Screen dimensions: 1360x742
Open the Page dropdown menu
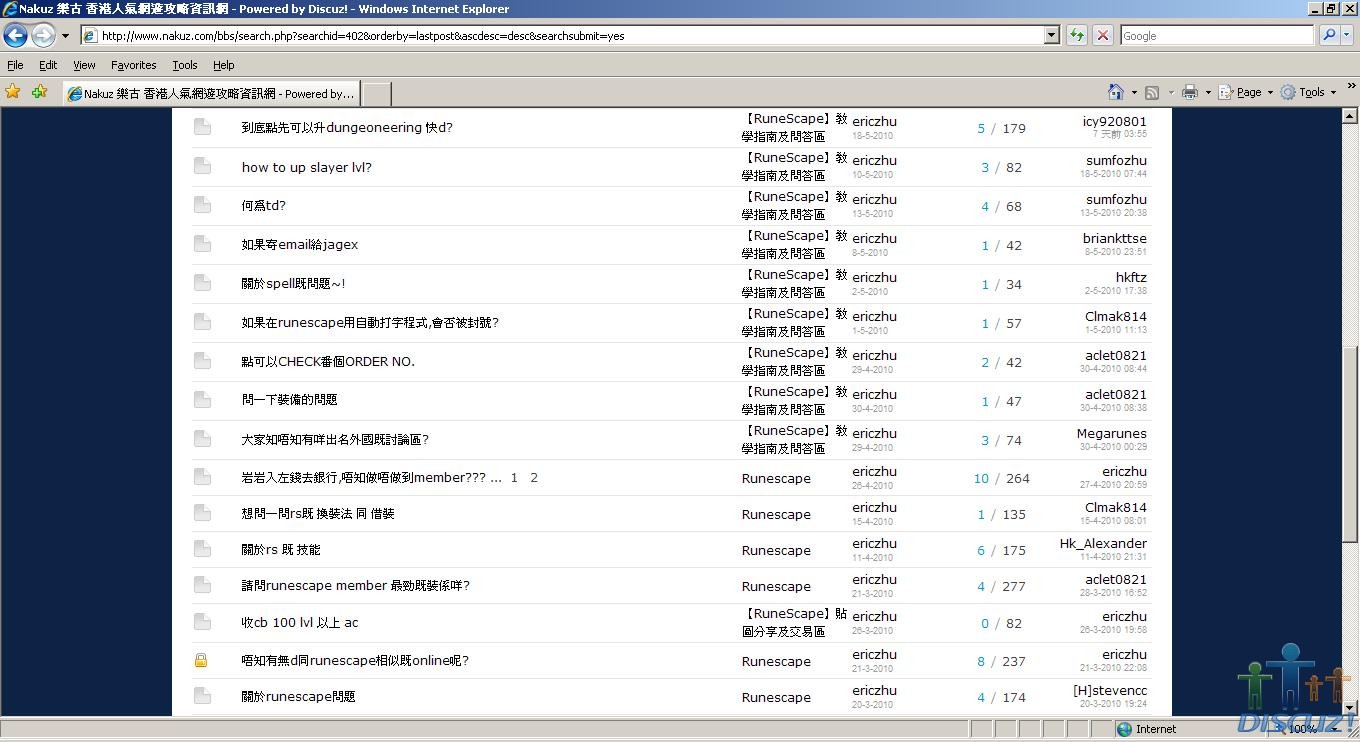[x=1248, y=92]
